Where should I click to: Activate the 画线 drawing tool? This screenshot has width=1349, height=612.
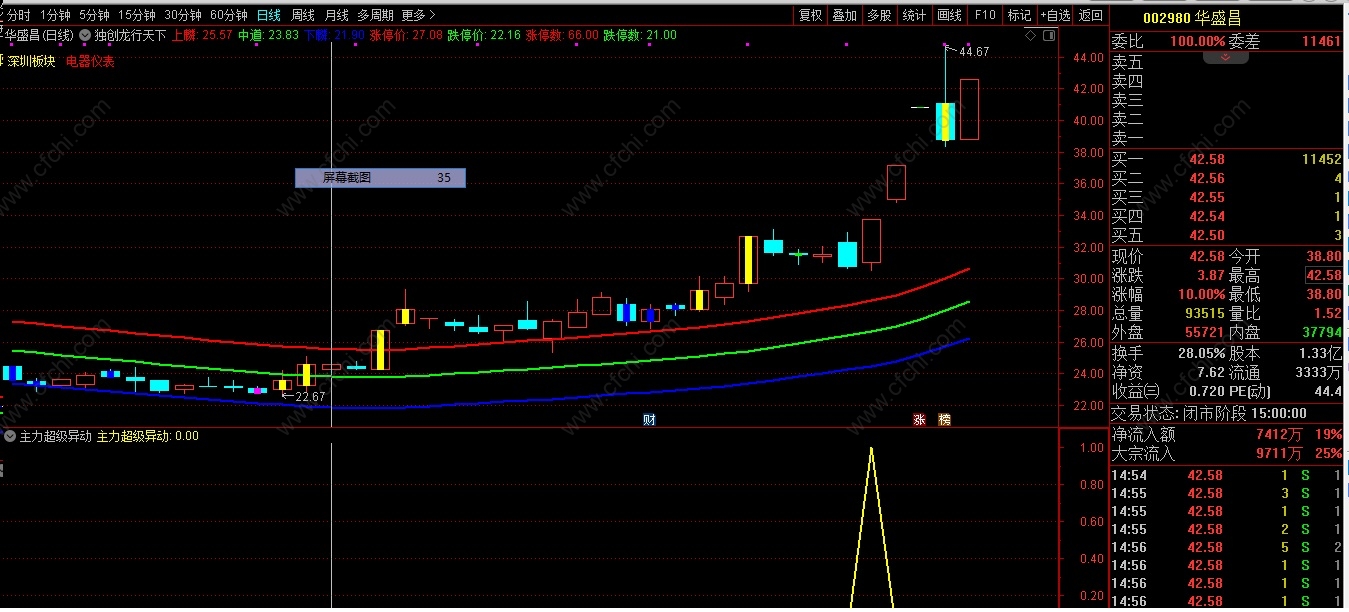pyautogui.click(x=949, y=15)
